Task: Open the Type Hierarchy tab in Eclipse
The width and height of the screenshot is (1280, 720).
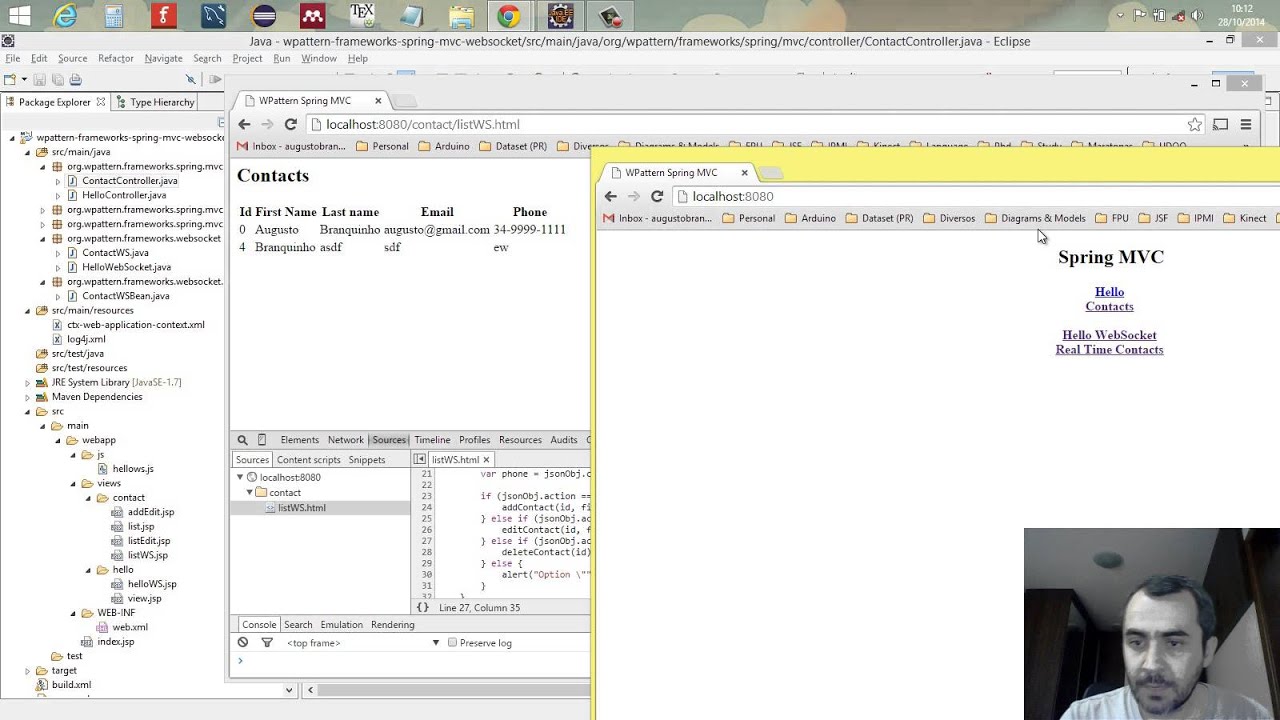Action: pos(155,102)
